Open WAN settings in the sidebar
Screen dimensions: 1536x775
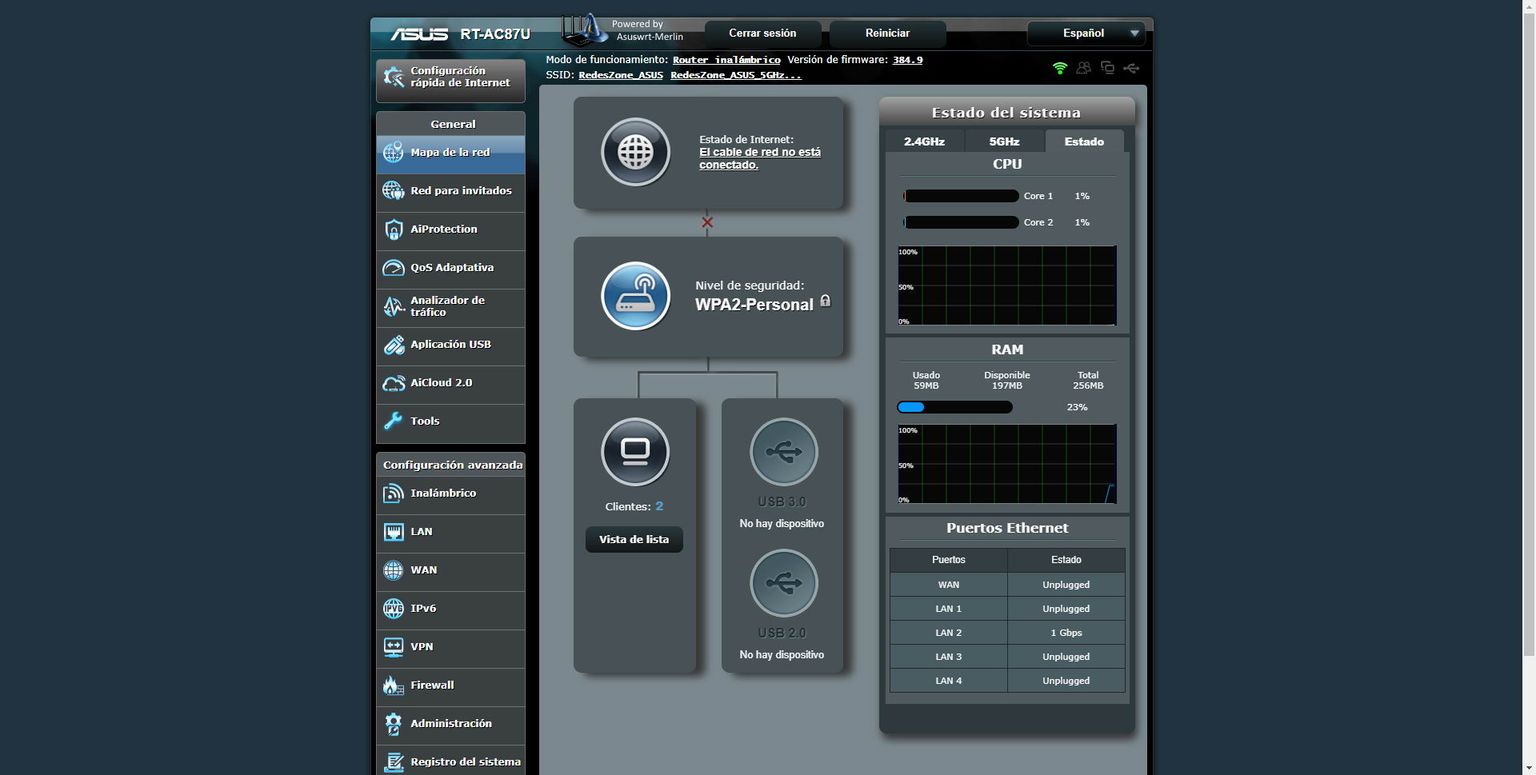(451, 570)
